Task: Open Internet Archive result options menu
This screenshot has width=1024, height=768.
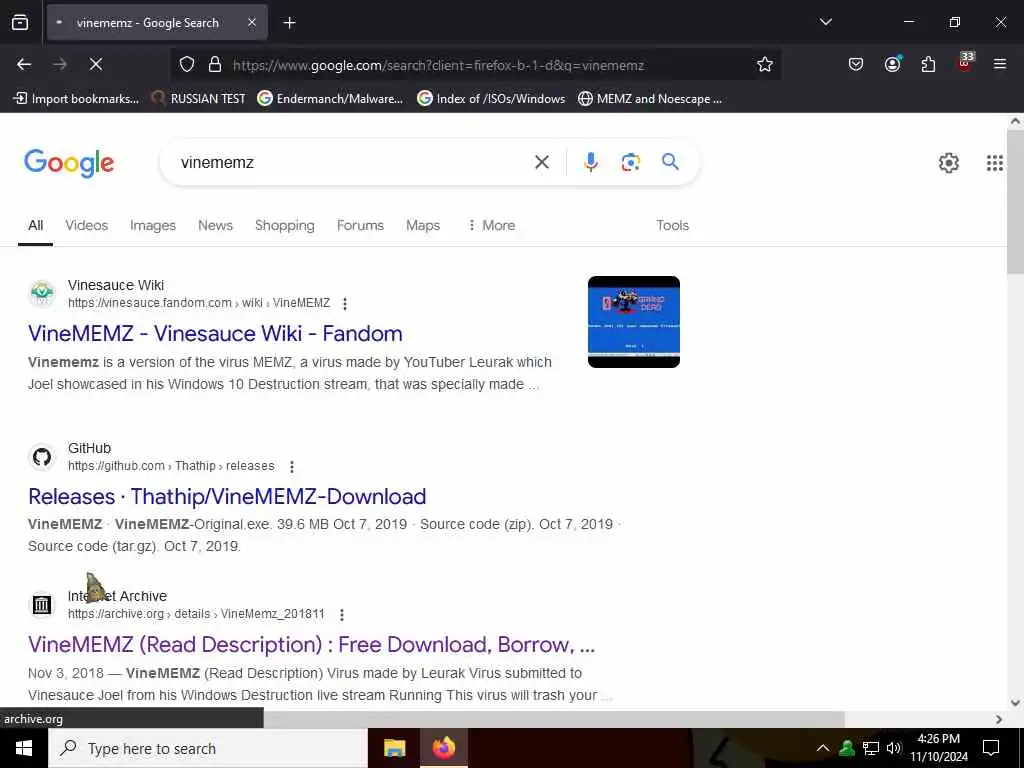Action: [x=342, y=615]
